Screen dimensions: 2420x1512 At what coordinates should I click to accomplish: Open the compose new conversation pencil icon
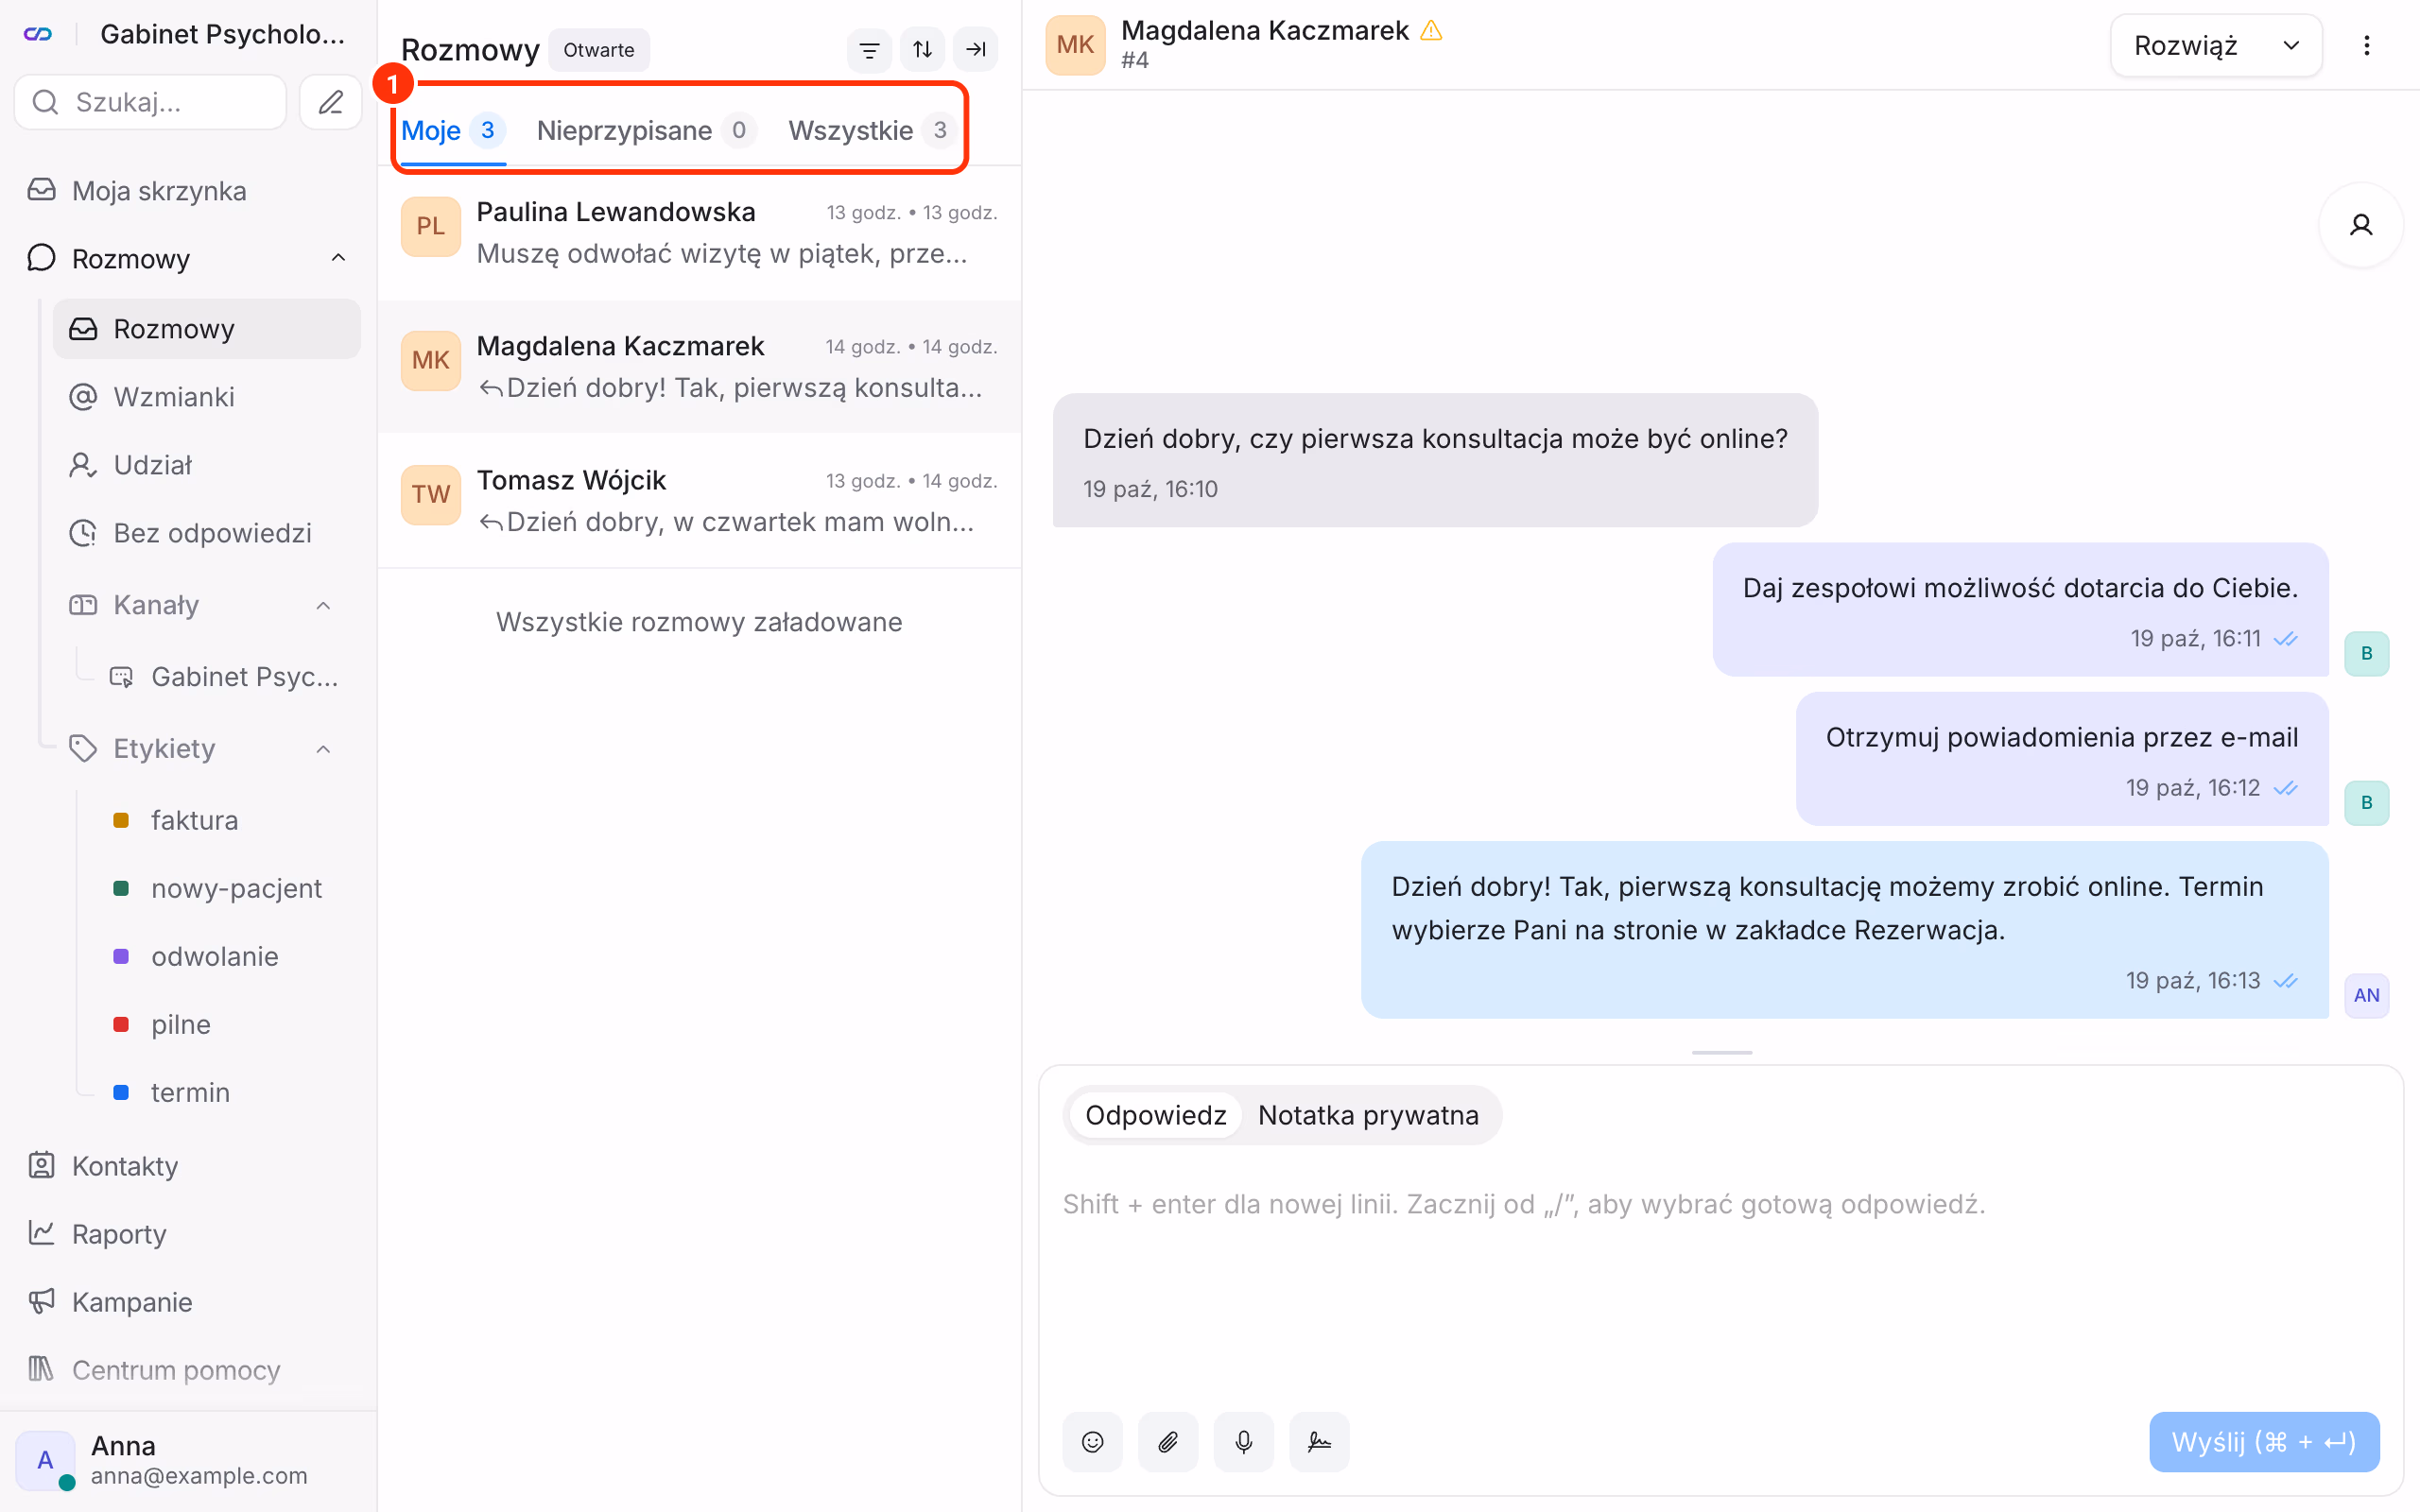(330, 102)
